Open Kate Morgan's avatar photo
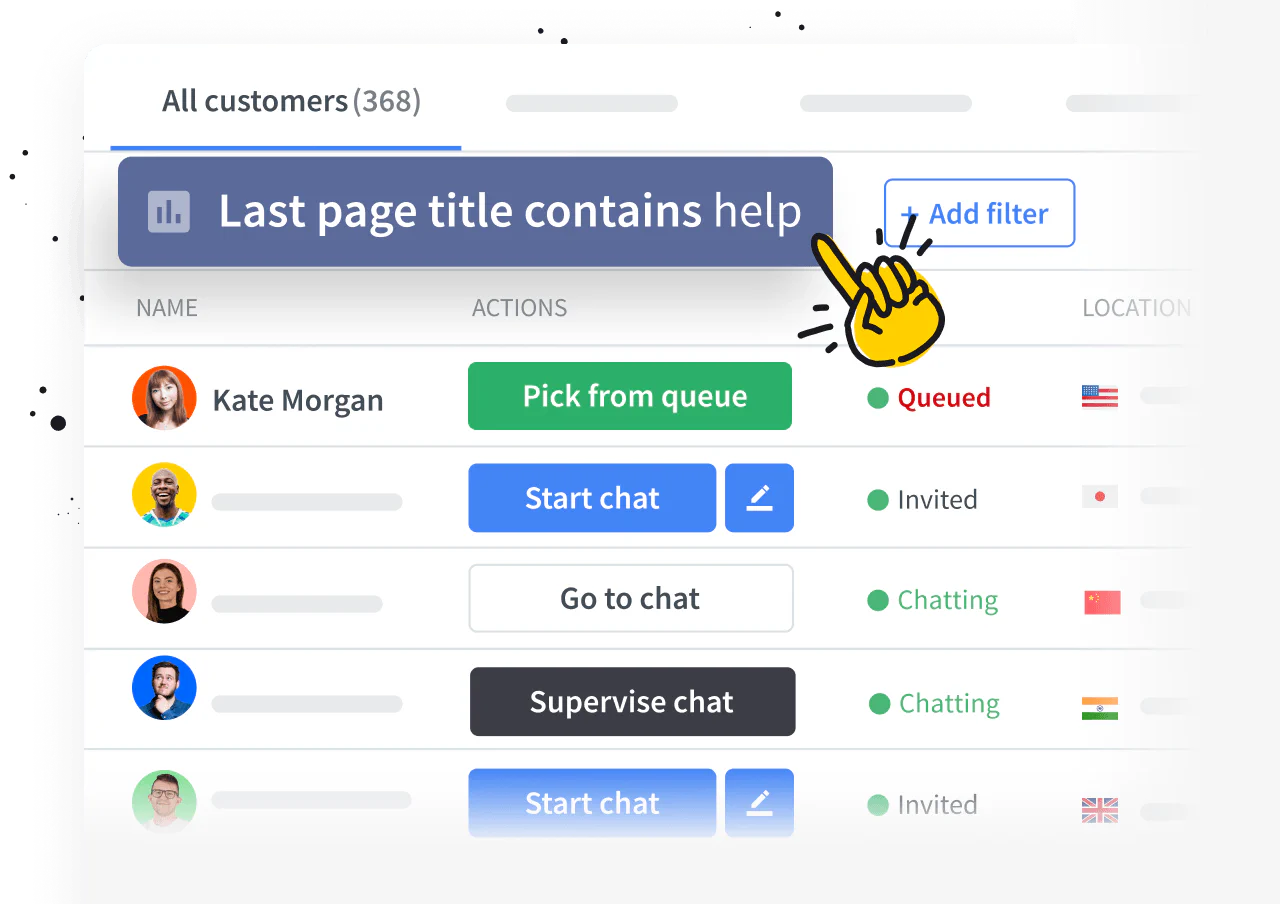This screenshot has height=904, width=1280. tap(164, 397)
